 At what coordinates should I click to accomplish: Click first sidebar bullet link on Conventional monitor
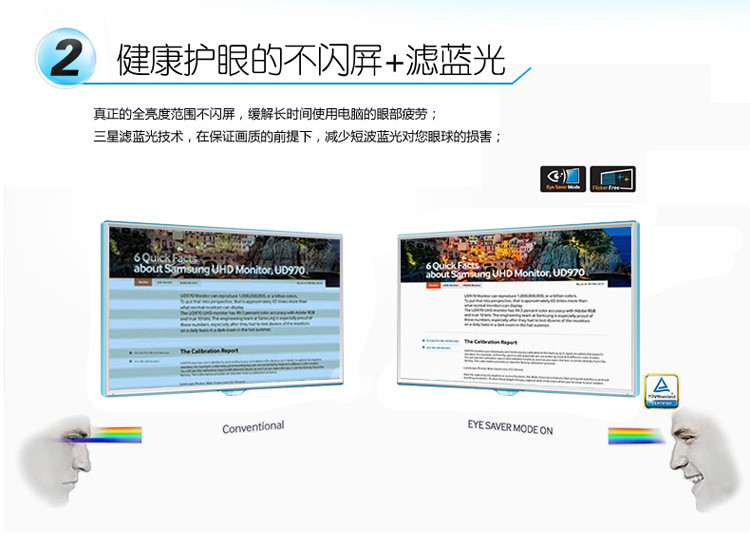click(150, 353)
